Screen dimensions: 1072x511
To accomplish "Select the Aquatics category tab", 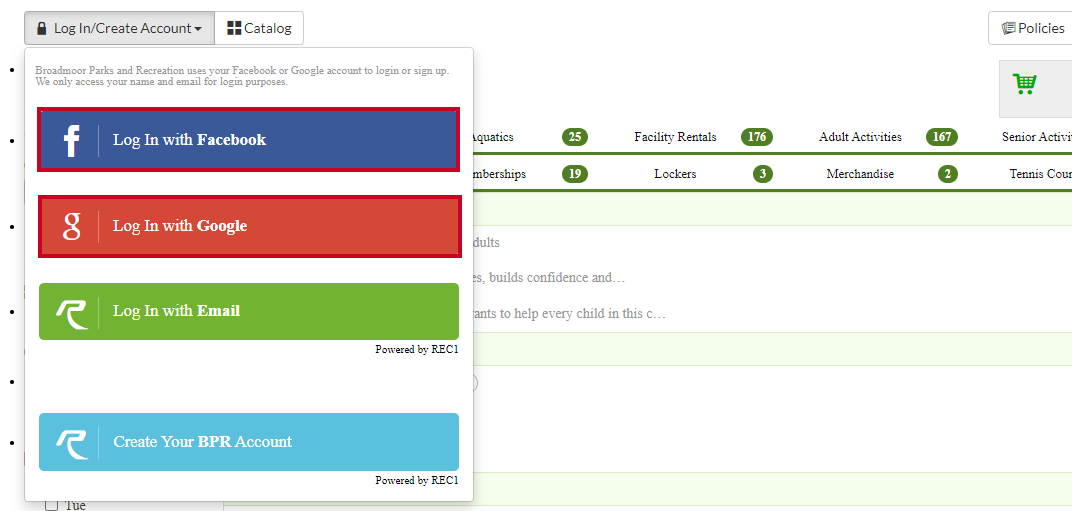I will click(492, 137).
